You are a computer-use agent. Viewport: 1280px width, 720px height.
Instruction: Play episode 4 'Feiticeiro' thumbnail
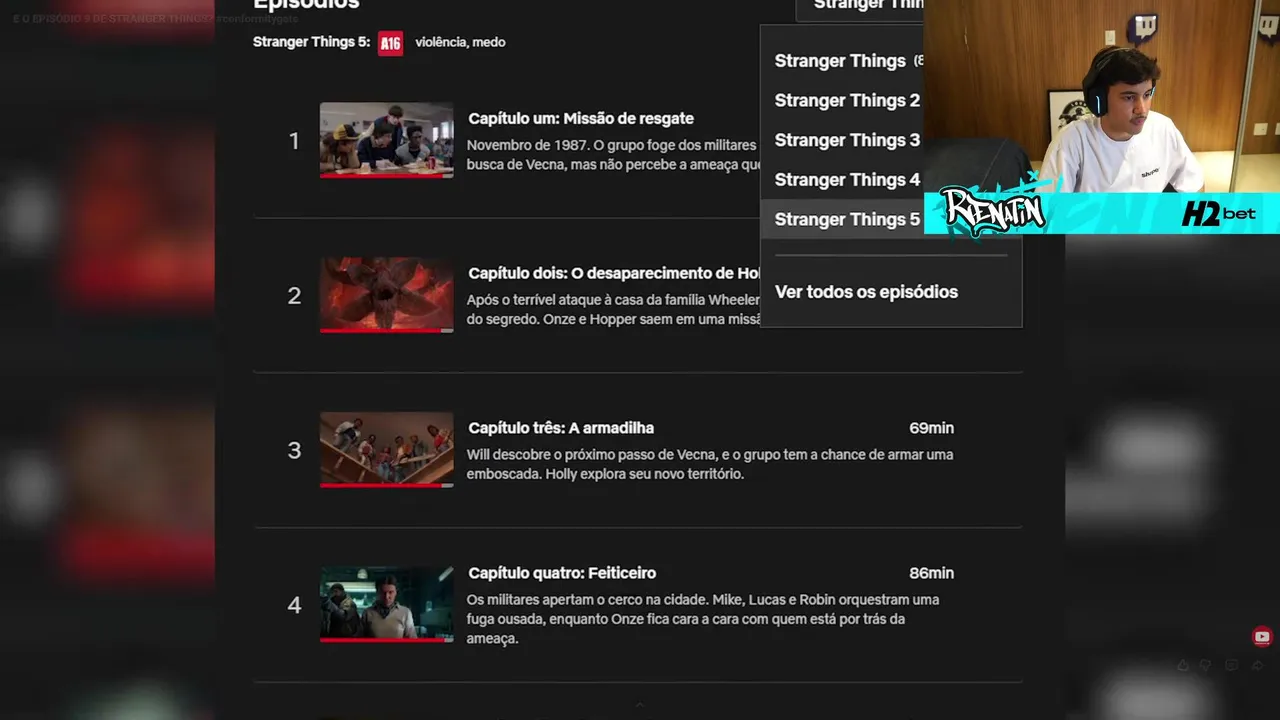tap(386, 604)
